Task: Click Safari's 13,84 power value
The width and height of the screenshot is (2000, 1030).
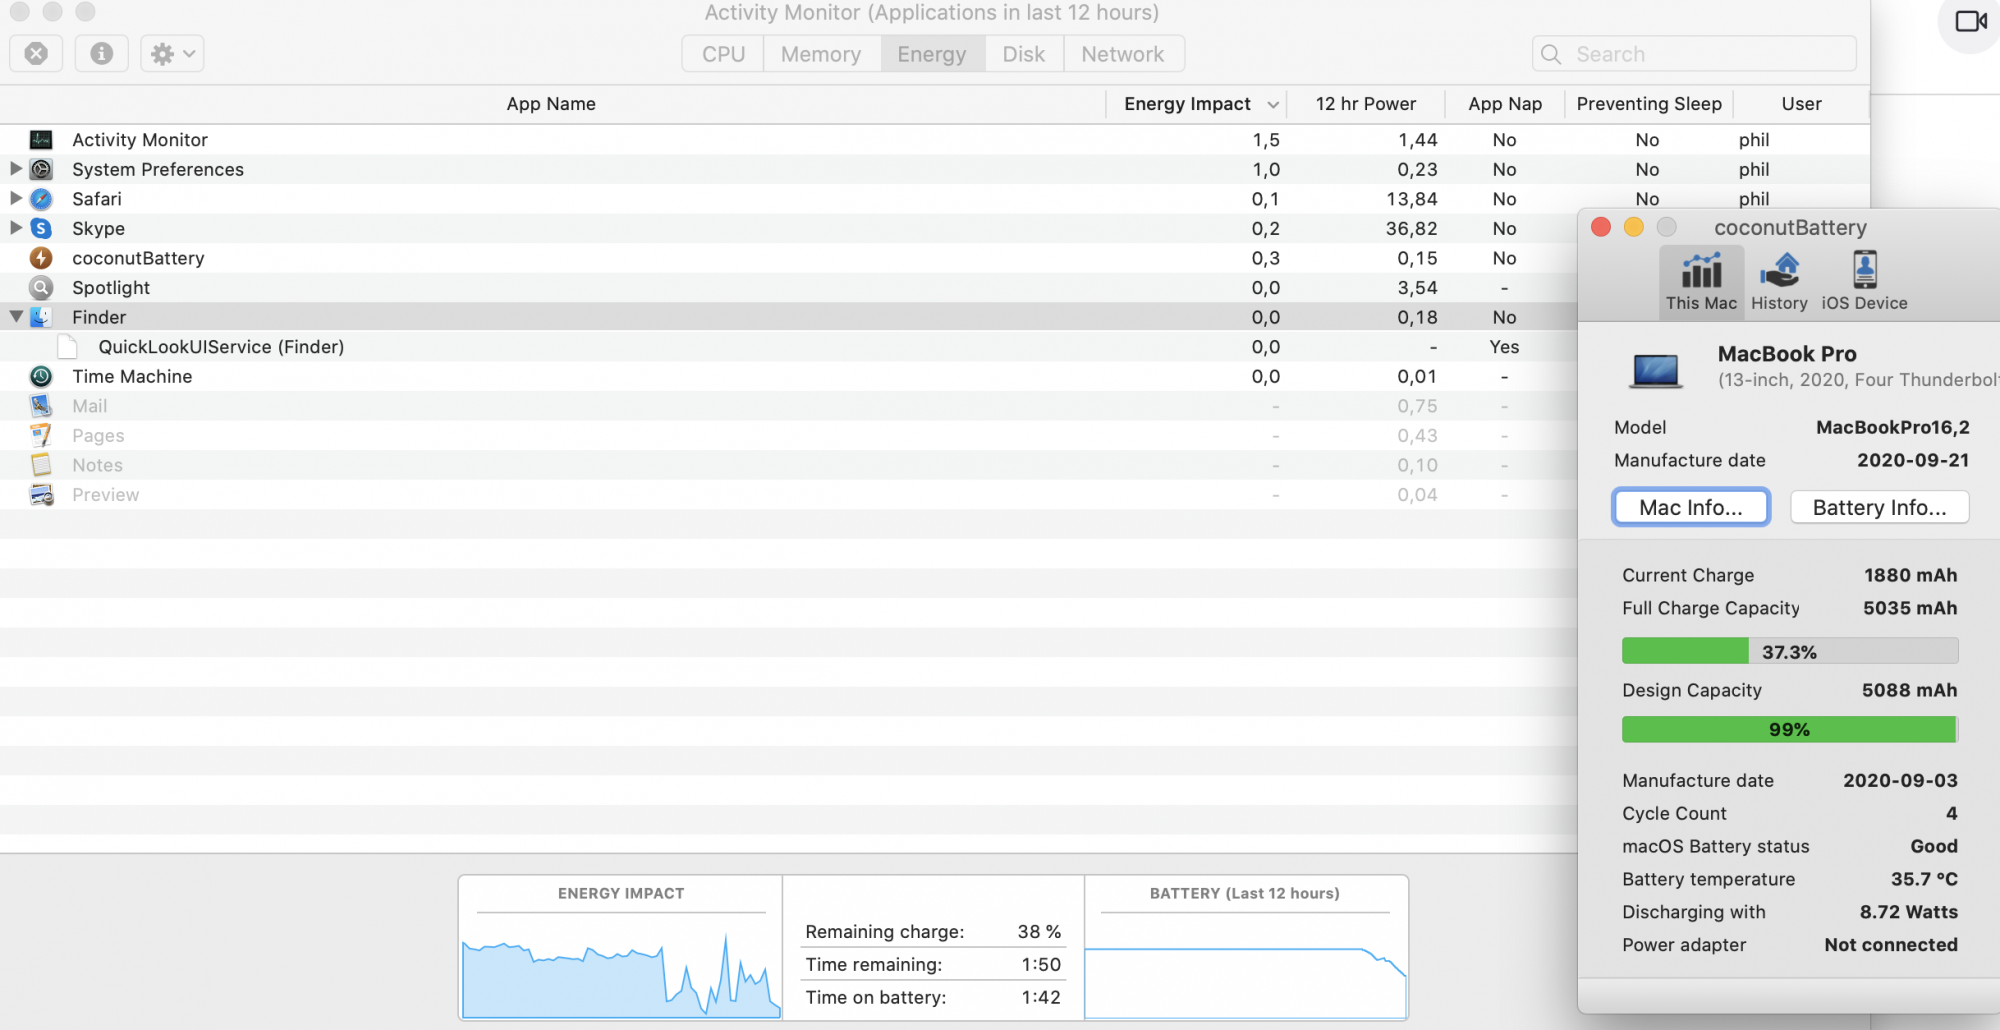Action: [x=1411, y=199]
